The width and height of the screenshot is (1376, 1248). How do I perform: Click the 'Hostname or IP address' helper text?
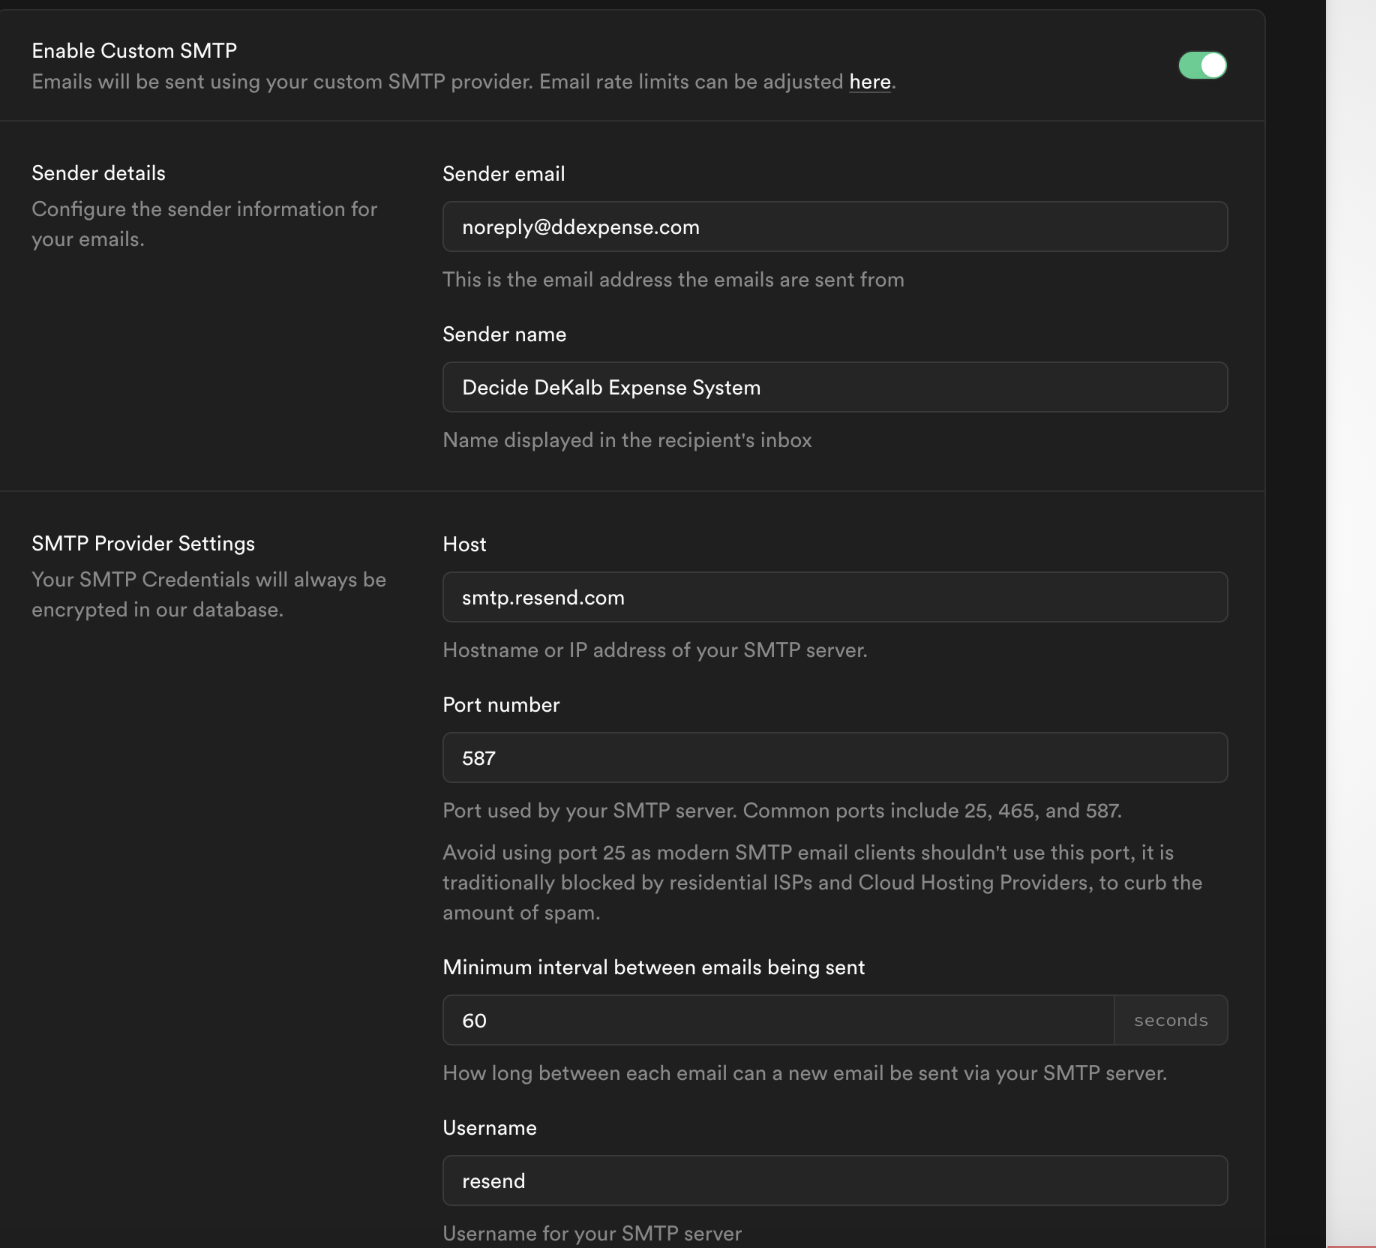654,650
